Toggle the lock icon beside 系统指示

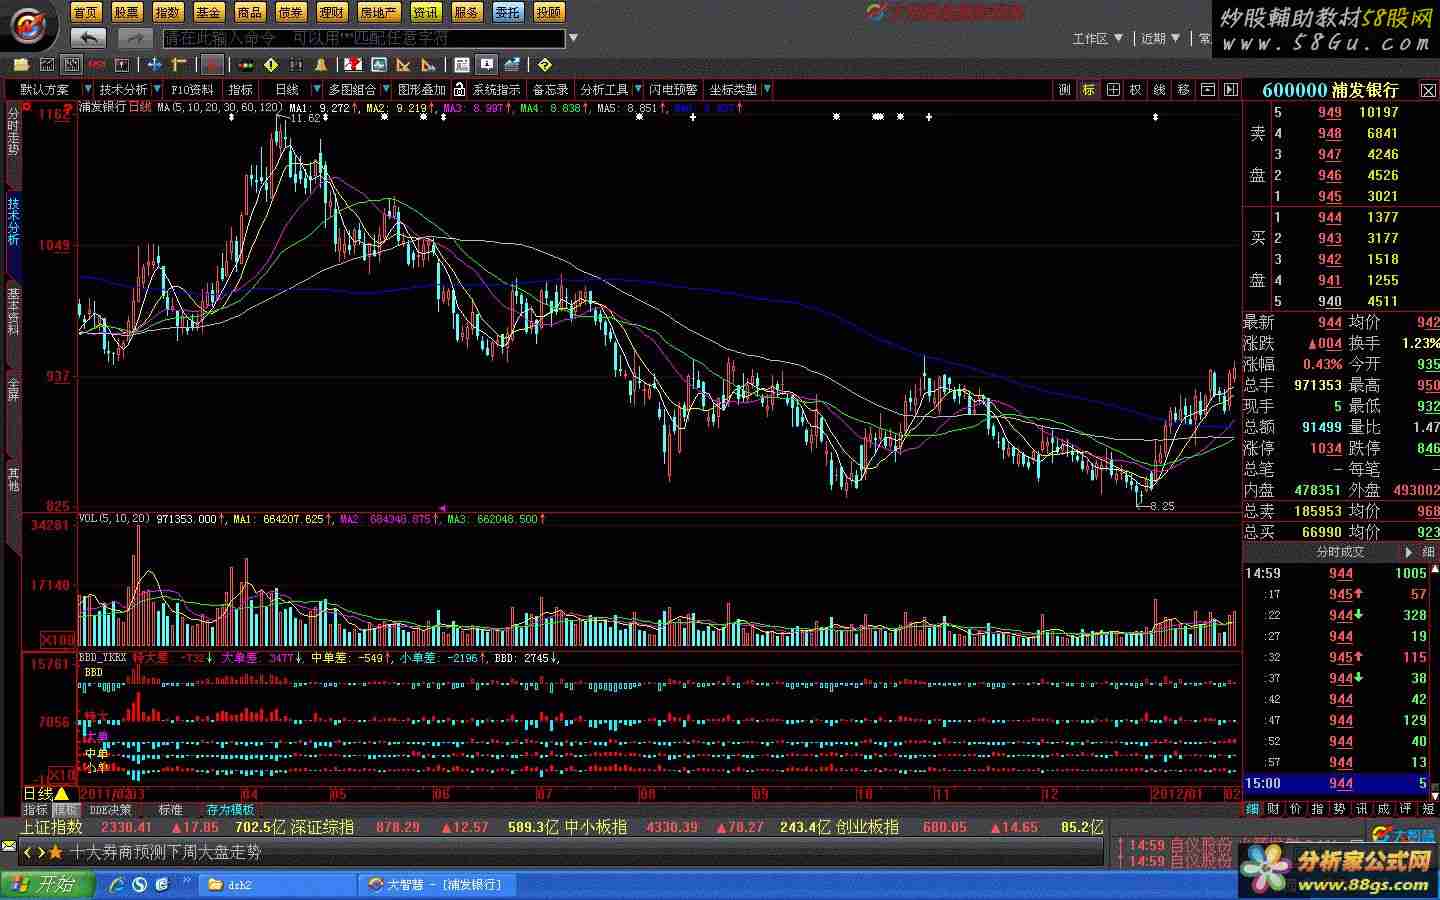coord(459,90)
